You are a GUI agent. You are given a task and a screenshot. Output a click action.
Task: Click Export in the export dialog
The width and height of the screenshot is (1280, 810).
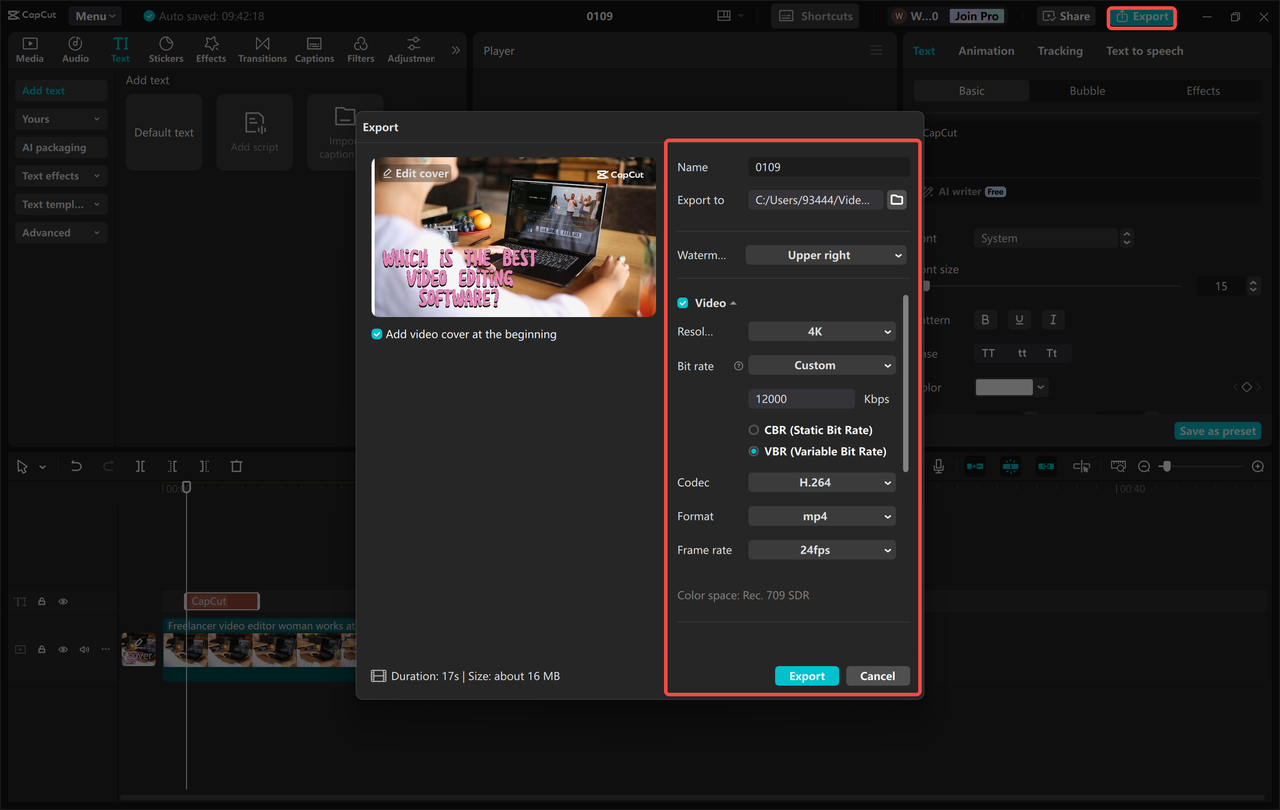[x=806, y=675]
